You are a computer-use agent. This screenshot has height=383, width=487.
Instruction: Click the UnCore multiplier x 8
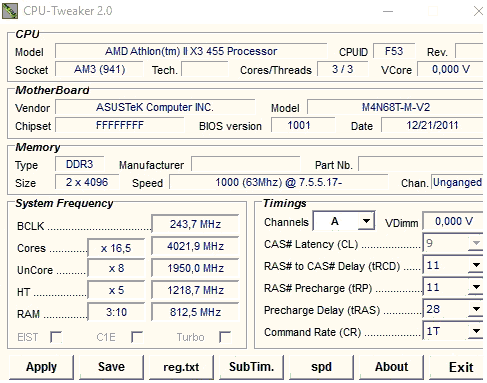click(x=116, y=268)
